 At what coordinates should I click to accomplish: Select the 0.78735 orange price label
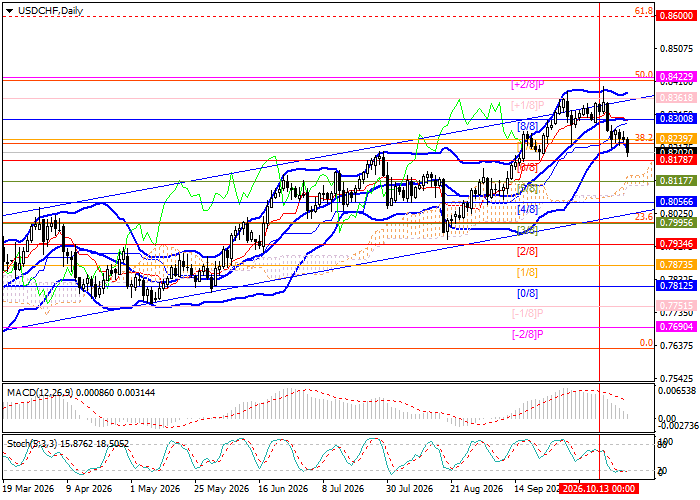coord(676,265)
